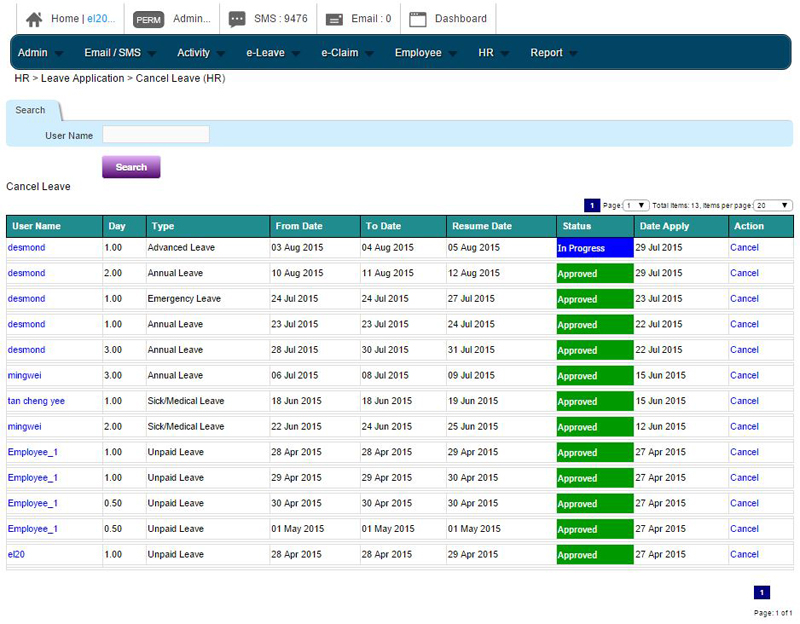Screen dimensions: 800x624
Task: Click Approved status in Emergency Leave row
Action: coord(595,298)
